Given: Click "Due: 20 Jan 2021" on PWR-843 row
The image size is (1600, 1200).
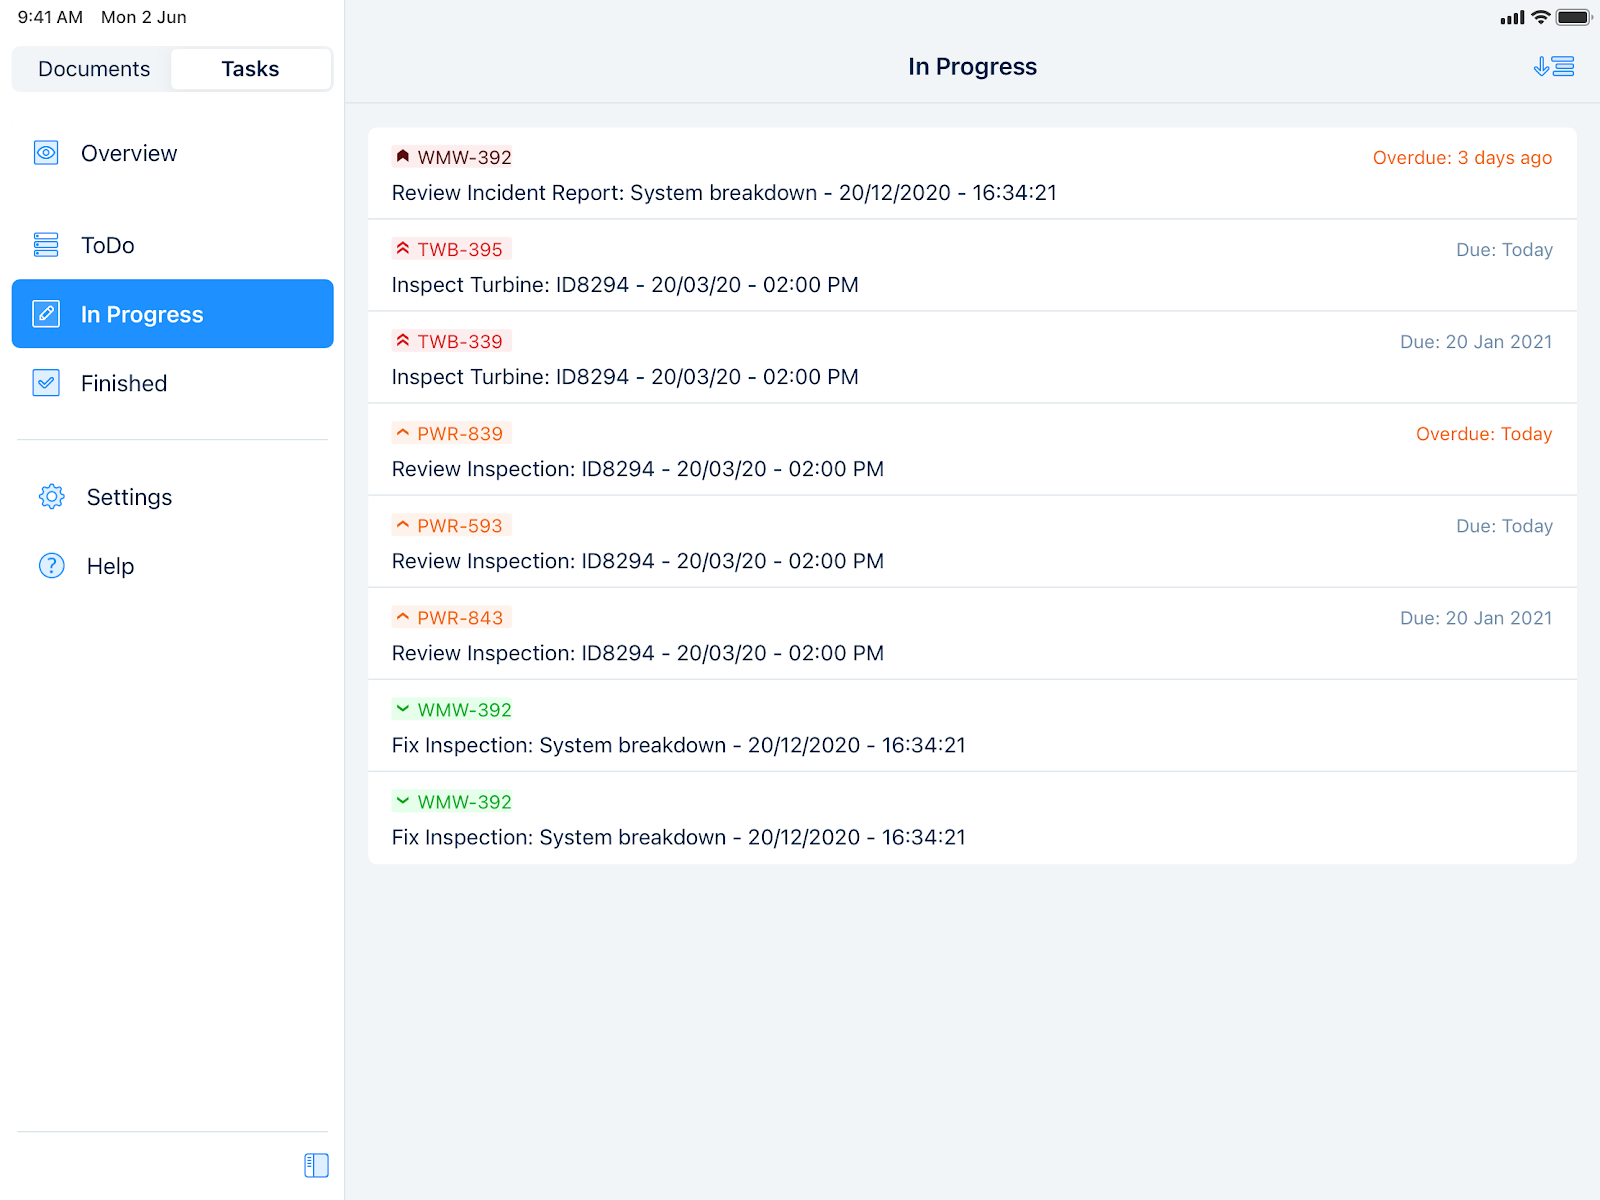Looking at the screenshot, I should tap(1476, 618).
